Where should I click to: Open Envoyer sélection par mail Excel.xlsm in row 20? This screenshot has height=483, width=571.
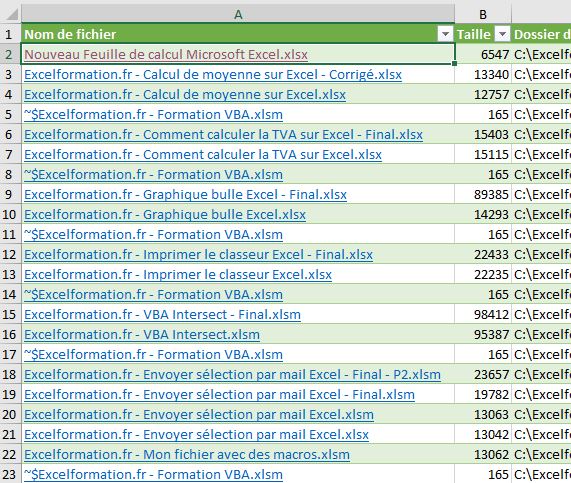point(199,415)
